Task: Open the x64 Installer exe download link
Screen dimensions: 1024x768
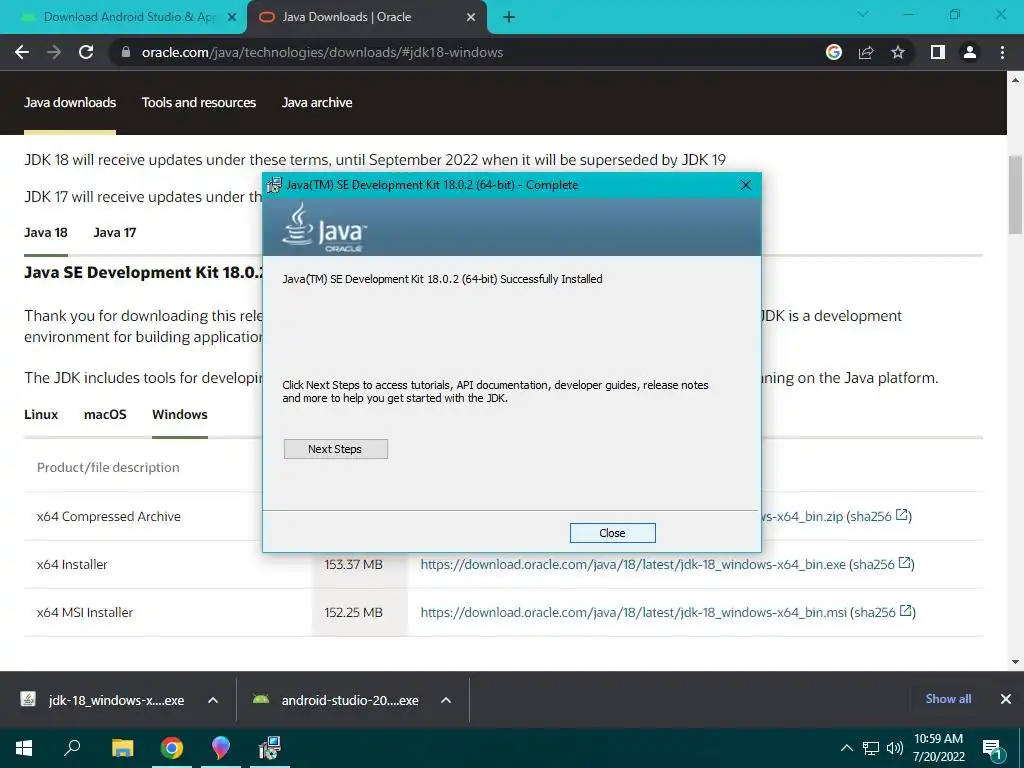Action: [633, 564]
